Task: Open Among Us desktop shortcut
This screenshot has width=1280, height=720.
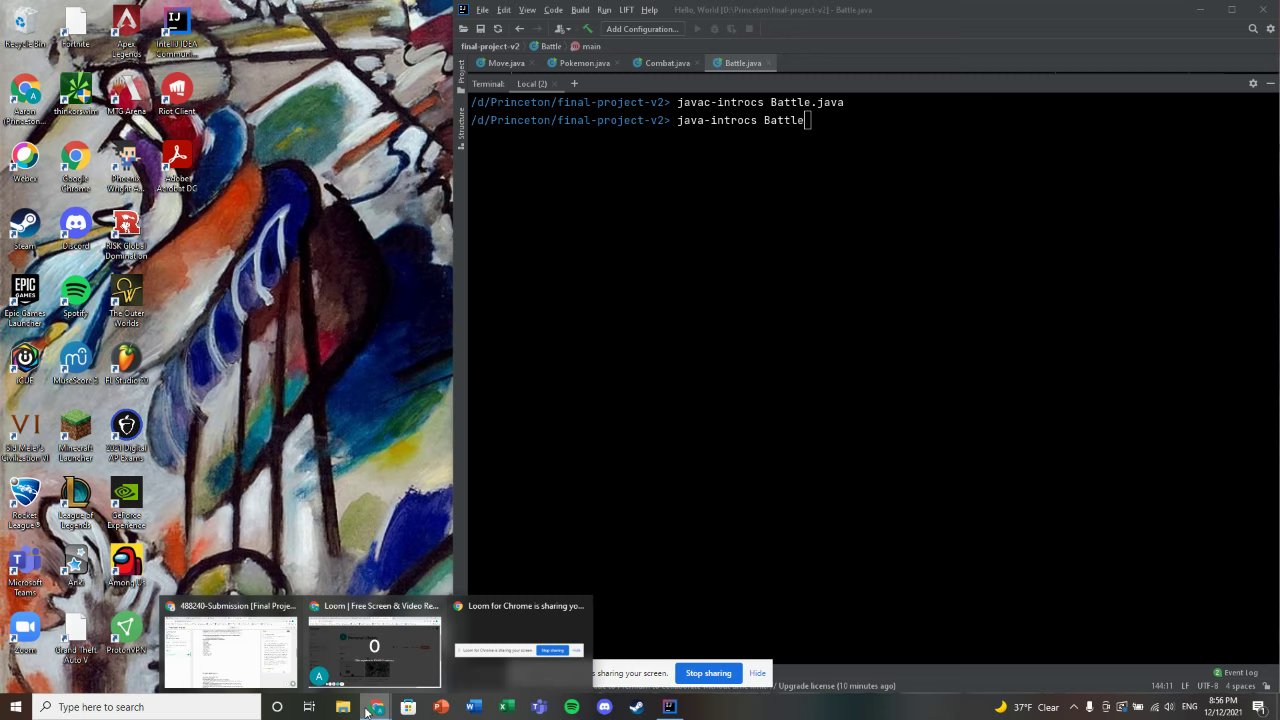Action: coord(126,566)
